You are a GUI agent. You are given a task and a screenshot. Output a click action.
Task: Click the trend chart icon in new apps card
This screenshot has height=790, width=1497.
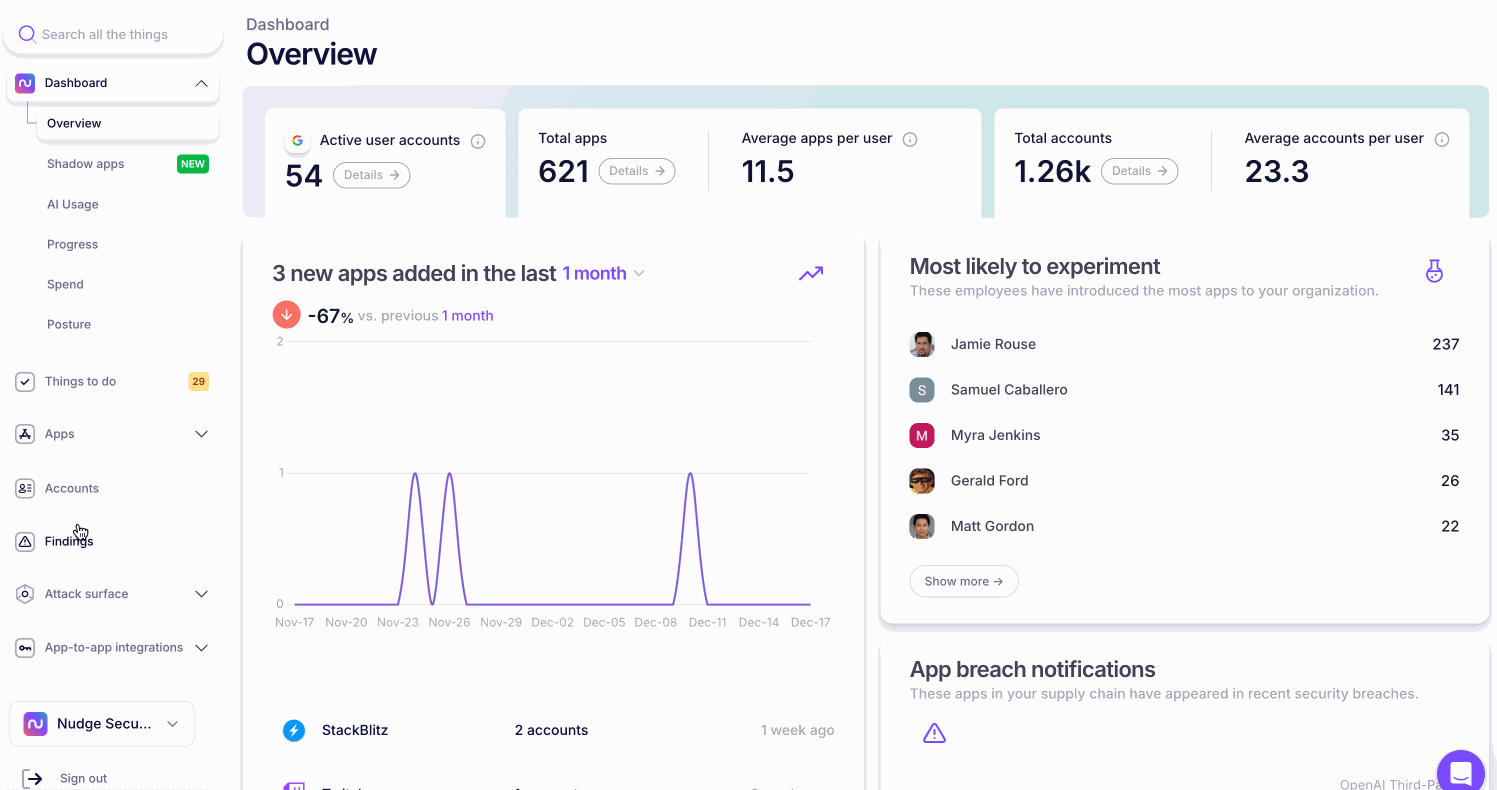click(811, 274)
